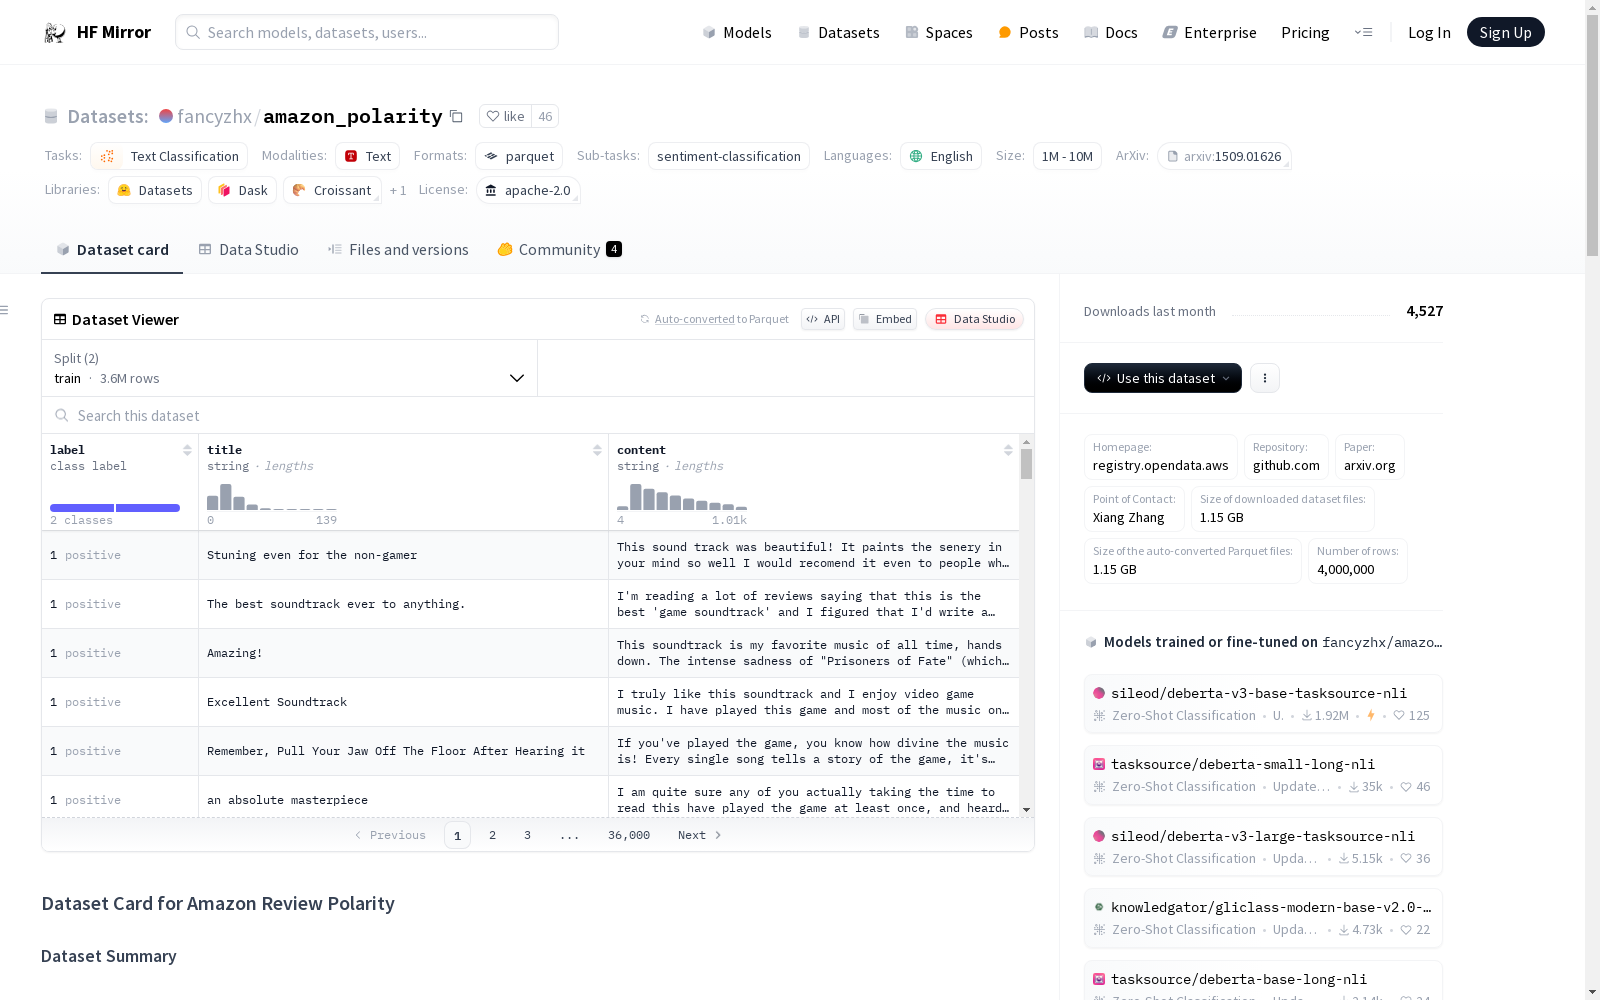Viewport: 1600px width, 1000px height.
Task: Select the Text Classification task tag
Action: 169,156
